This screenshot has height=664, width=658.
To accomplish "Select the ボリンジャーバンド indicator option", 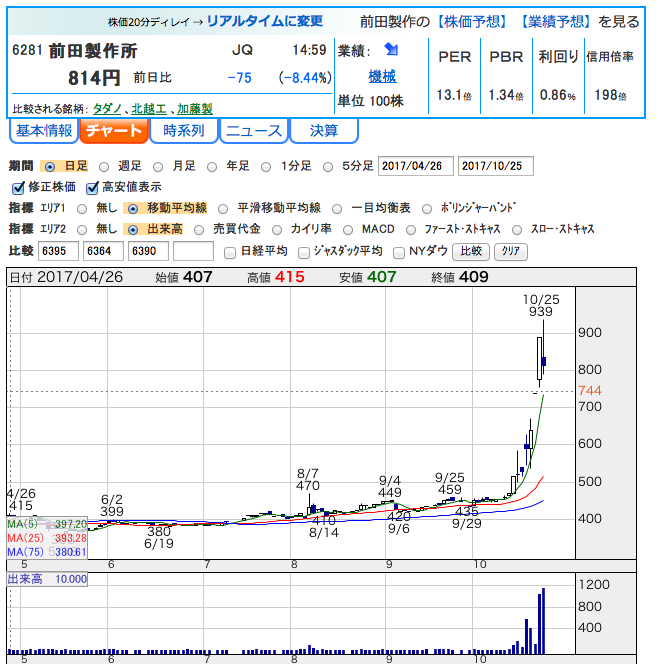I will pyautogui.click(x=427, y=209).
